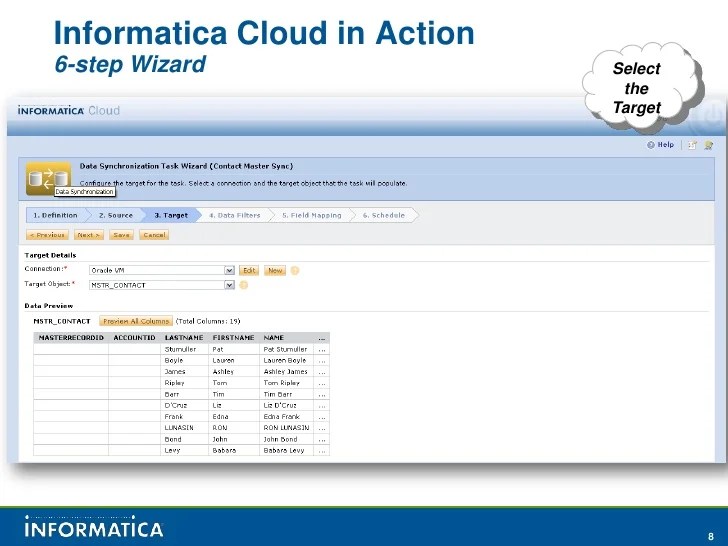Click the Cancel button
Screen dimensions: 728x546
tap(154, 235)
